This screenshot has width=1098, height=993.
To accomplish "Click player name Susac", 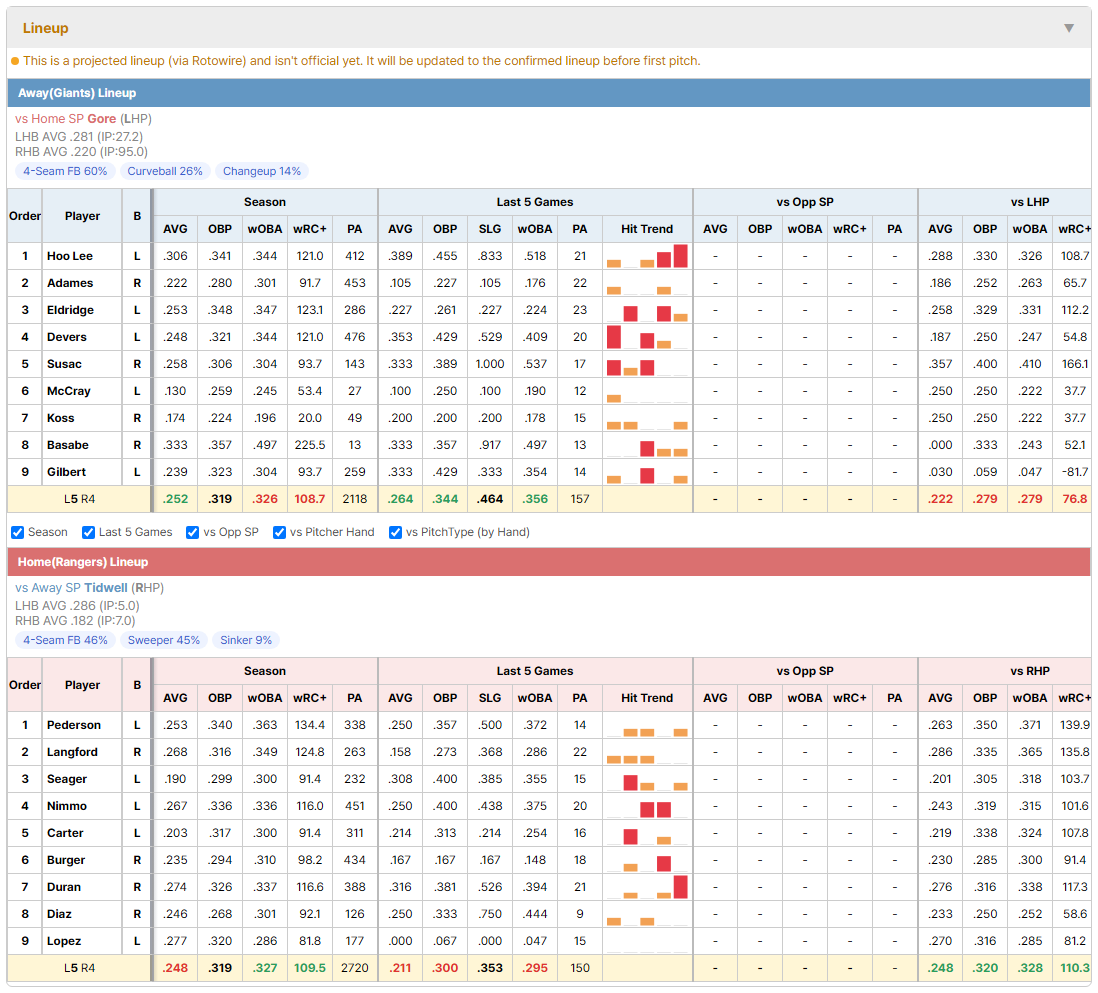I will point(64,364).
